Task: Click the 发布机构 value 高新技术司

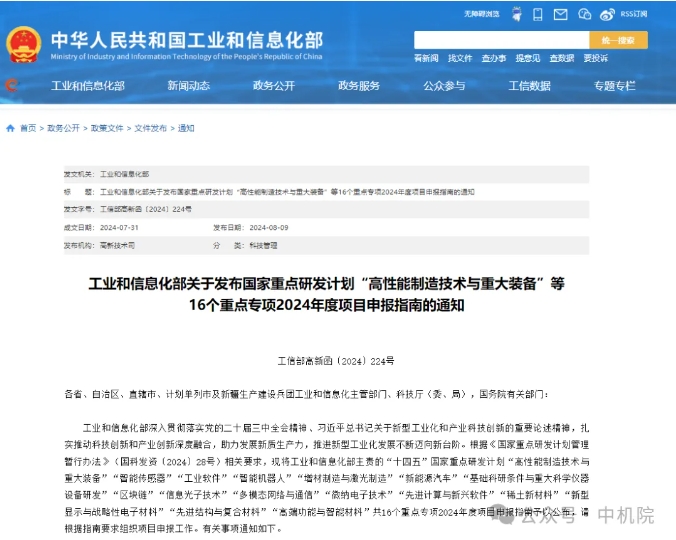Action: [x=117, y=245]
